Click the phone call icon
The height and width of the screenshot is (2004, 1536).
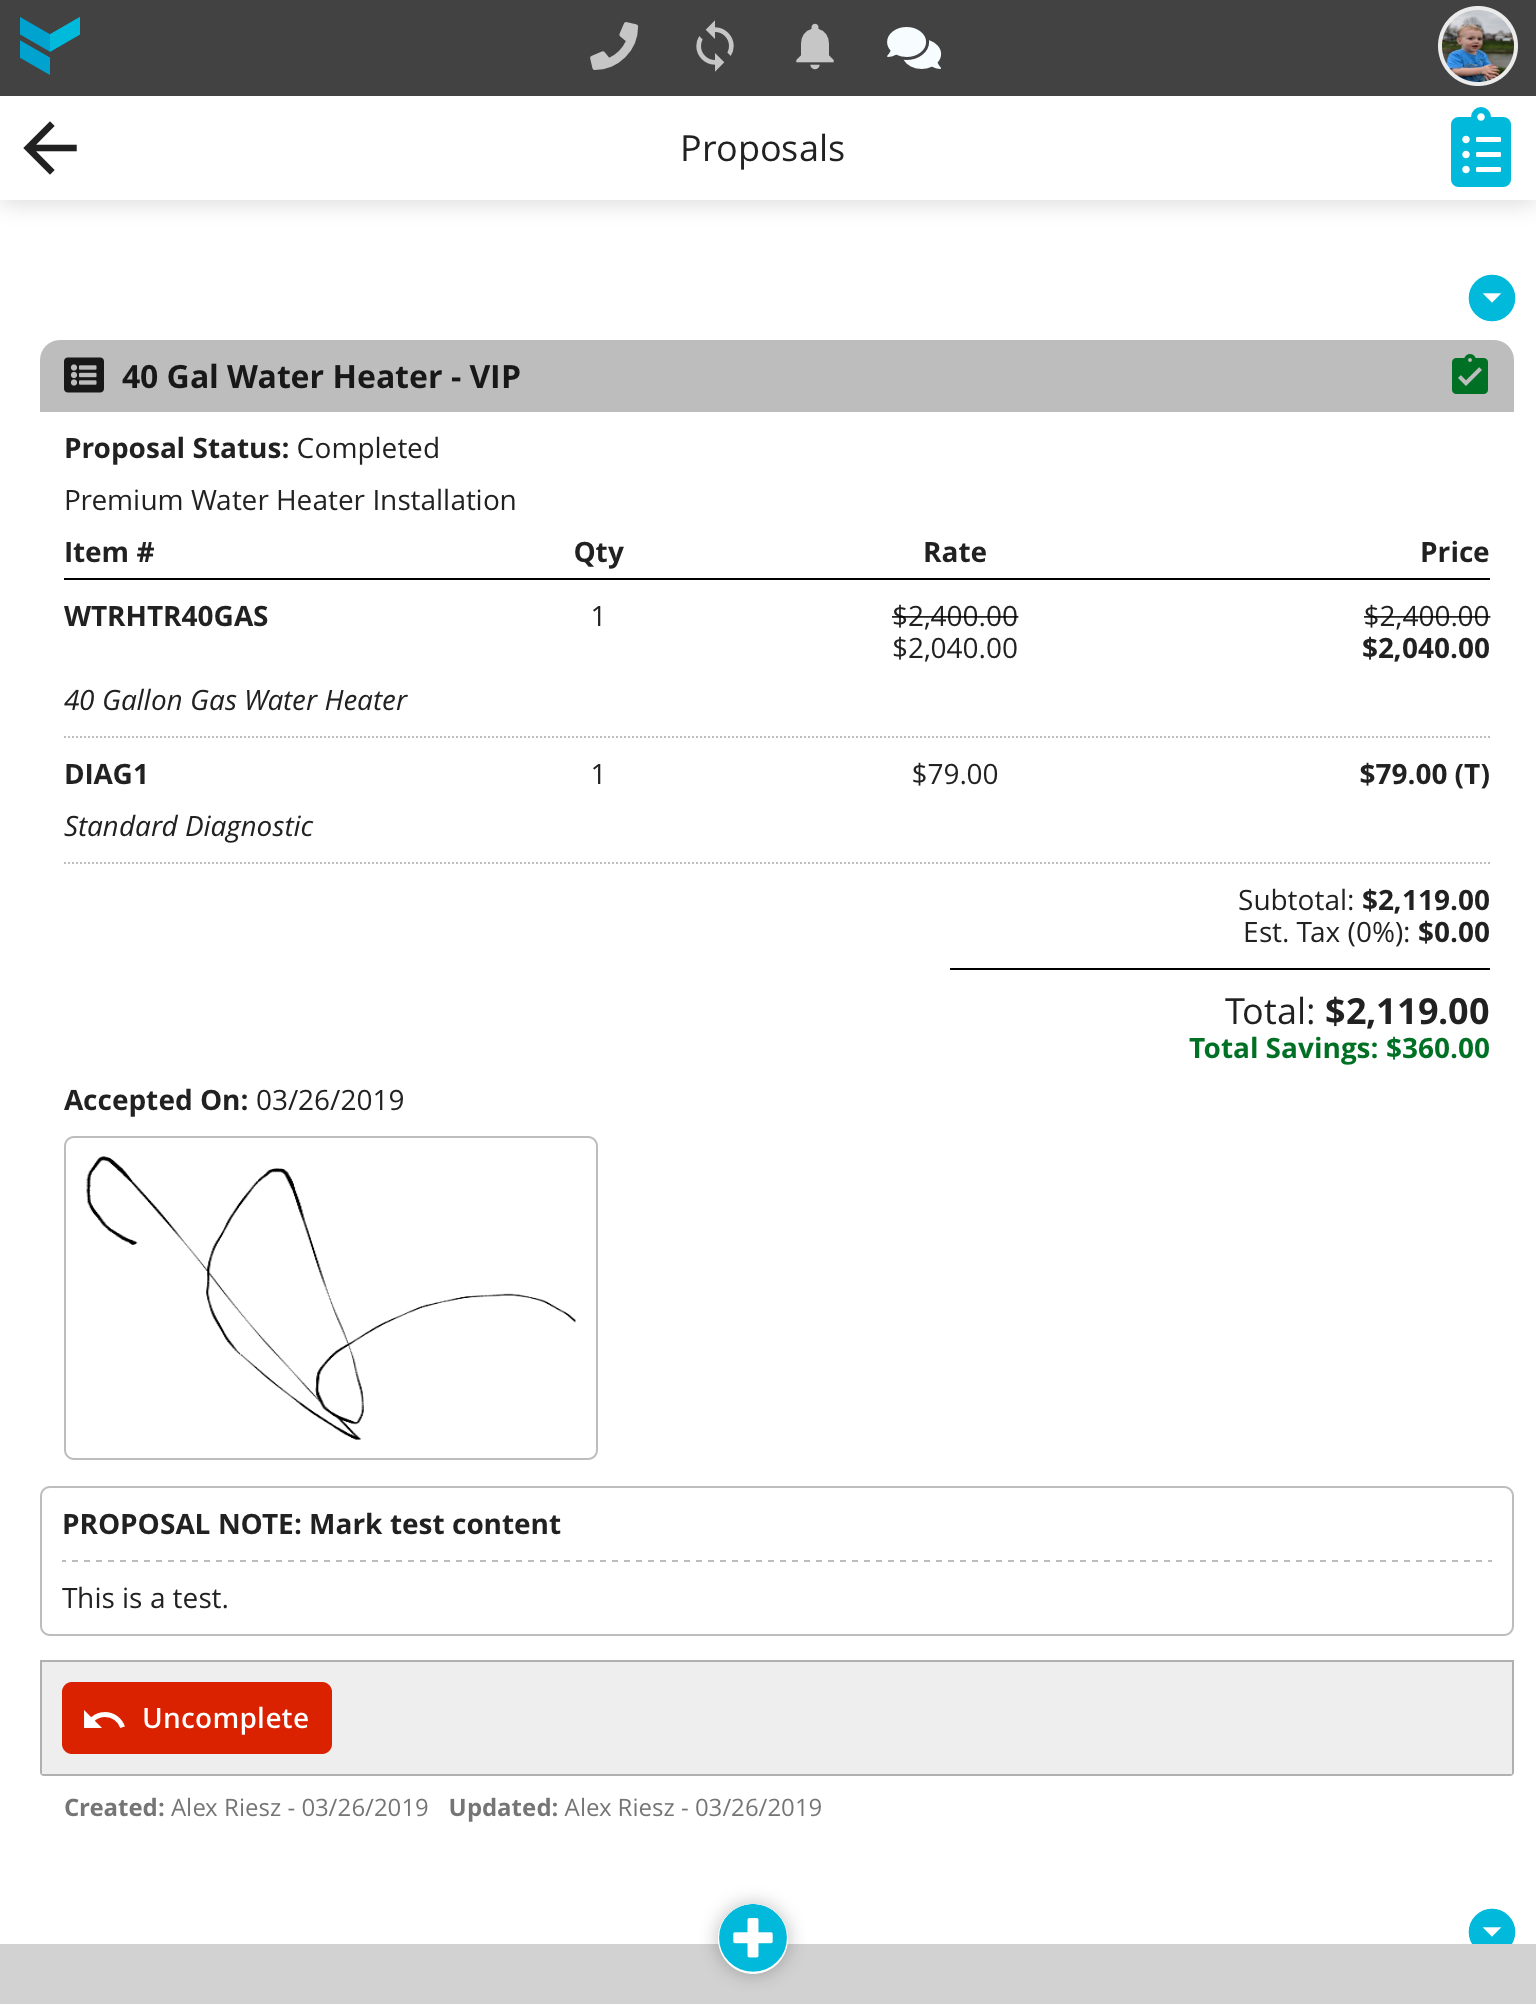(x=613, y=47)
